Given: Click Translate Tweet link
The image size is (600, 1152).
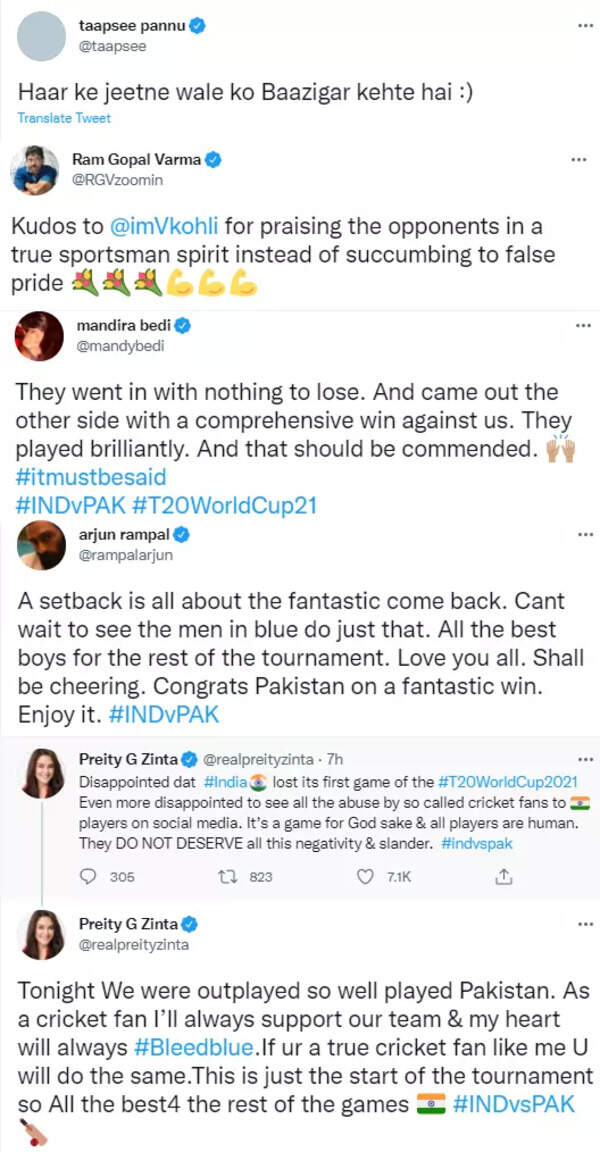Looking at the screenshot, I should pos(64,118).
